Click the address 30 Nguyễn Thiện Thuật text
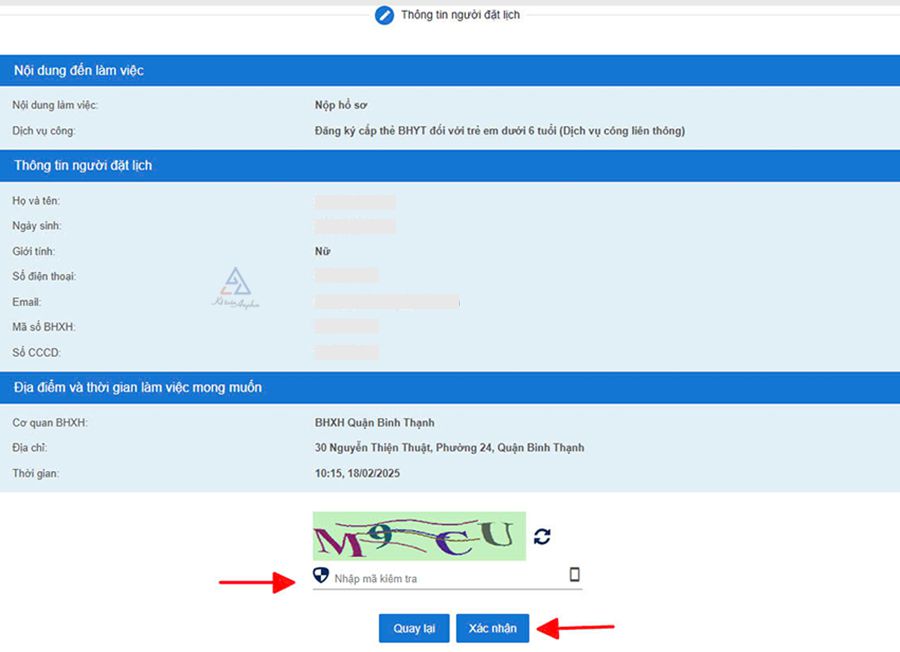 tap(449, 448)
